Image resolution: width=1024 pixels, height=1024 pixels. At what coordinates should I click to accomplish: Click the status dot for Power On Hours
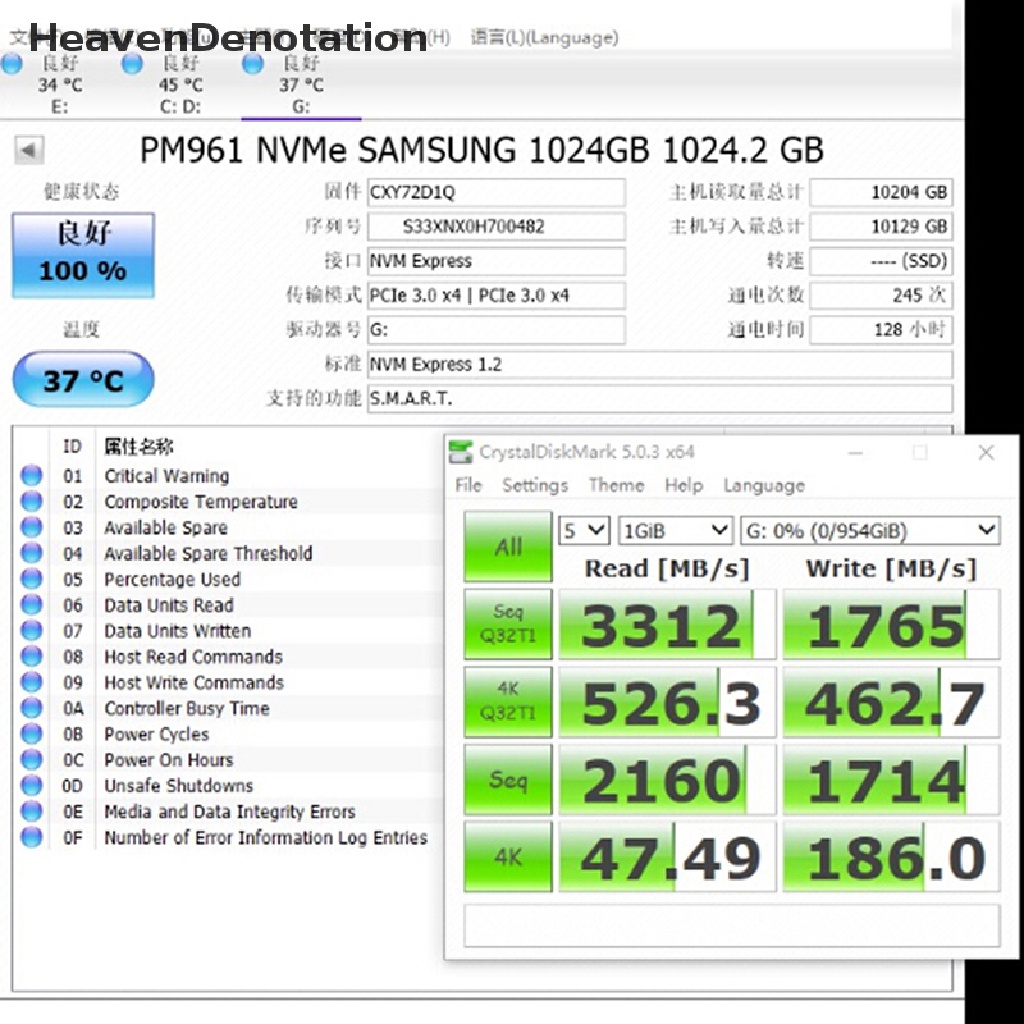[x=31, y=759]
